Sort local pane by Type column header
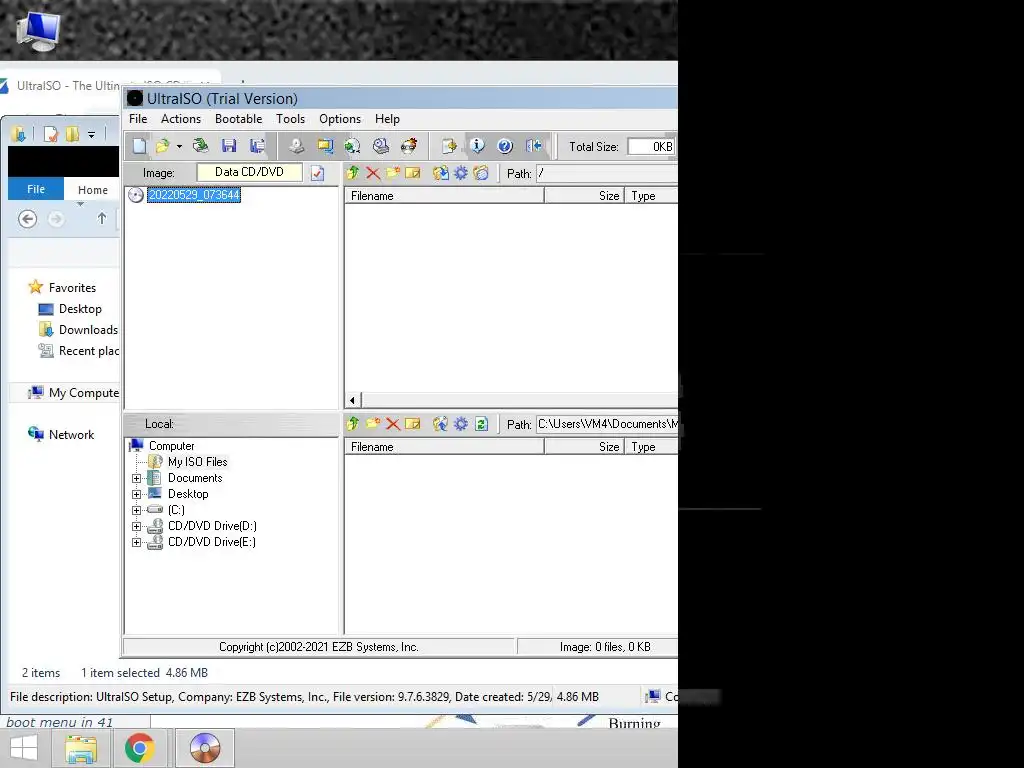The image size is (1024, 768). point(652,447)
